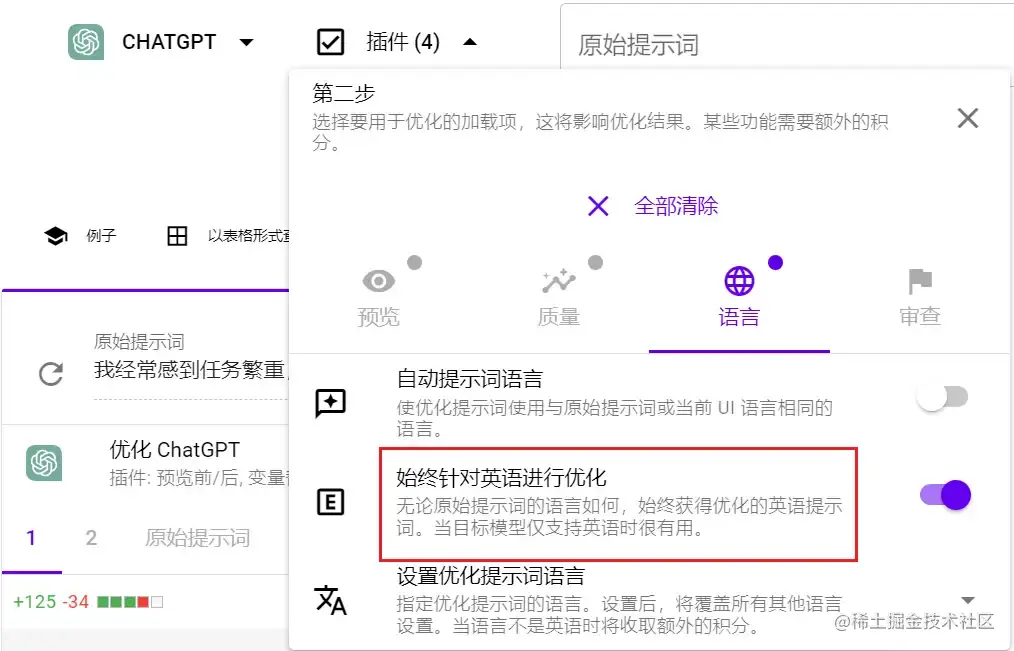Switch to the 质量 tab

(559, 300)
